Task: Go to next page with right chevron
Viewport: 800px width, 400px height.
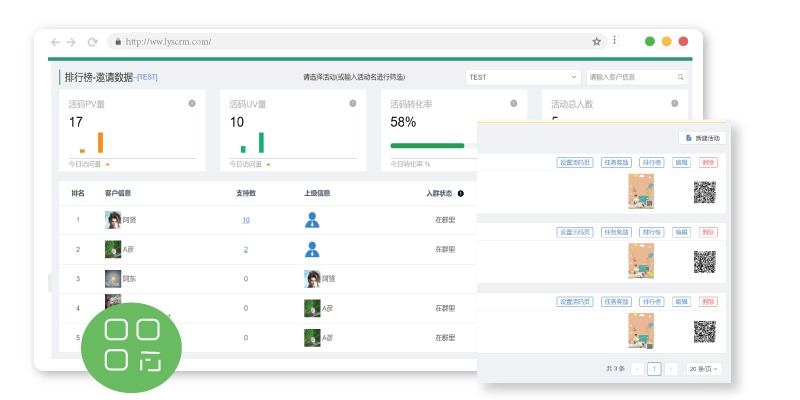Action: (671, 369)
